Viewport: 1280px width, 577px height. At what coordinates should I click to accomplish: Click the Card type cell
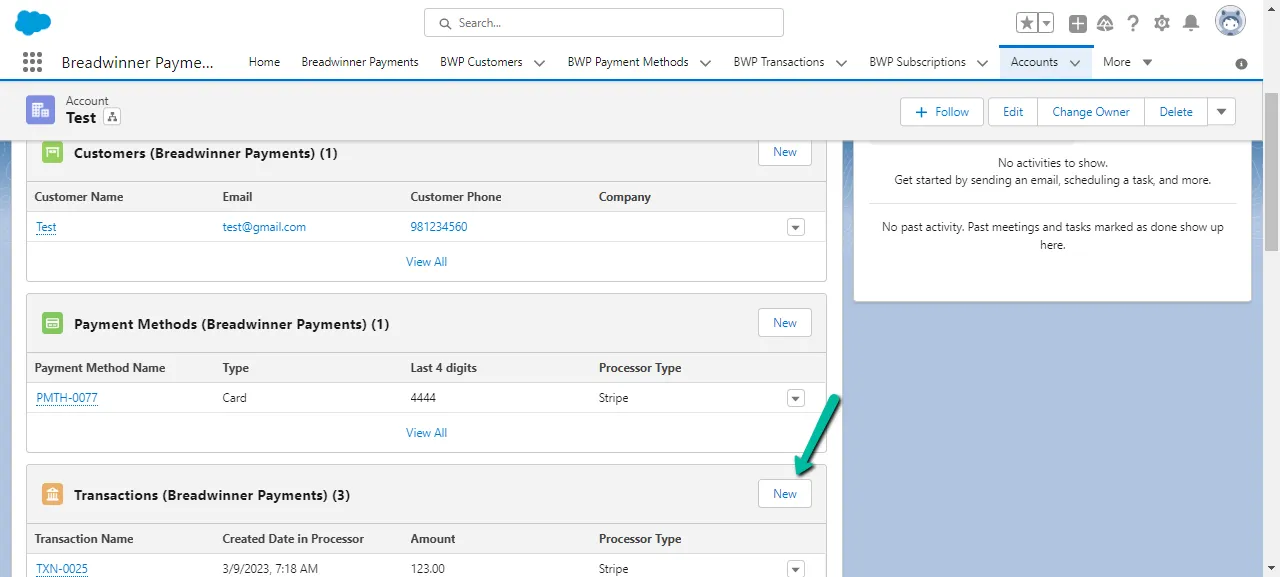[234, 398]
